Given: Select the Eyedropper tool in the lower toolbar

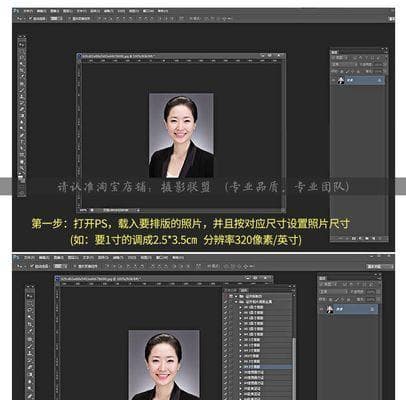Looking at the screenshot, I should pyautogui.click(x=30, y=331).
